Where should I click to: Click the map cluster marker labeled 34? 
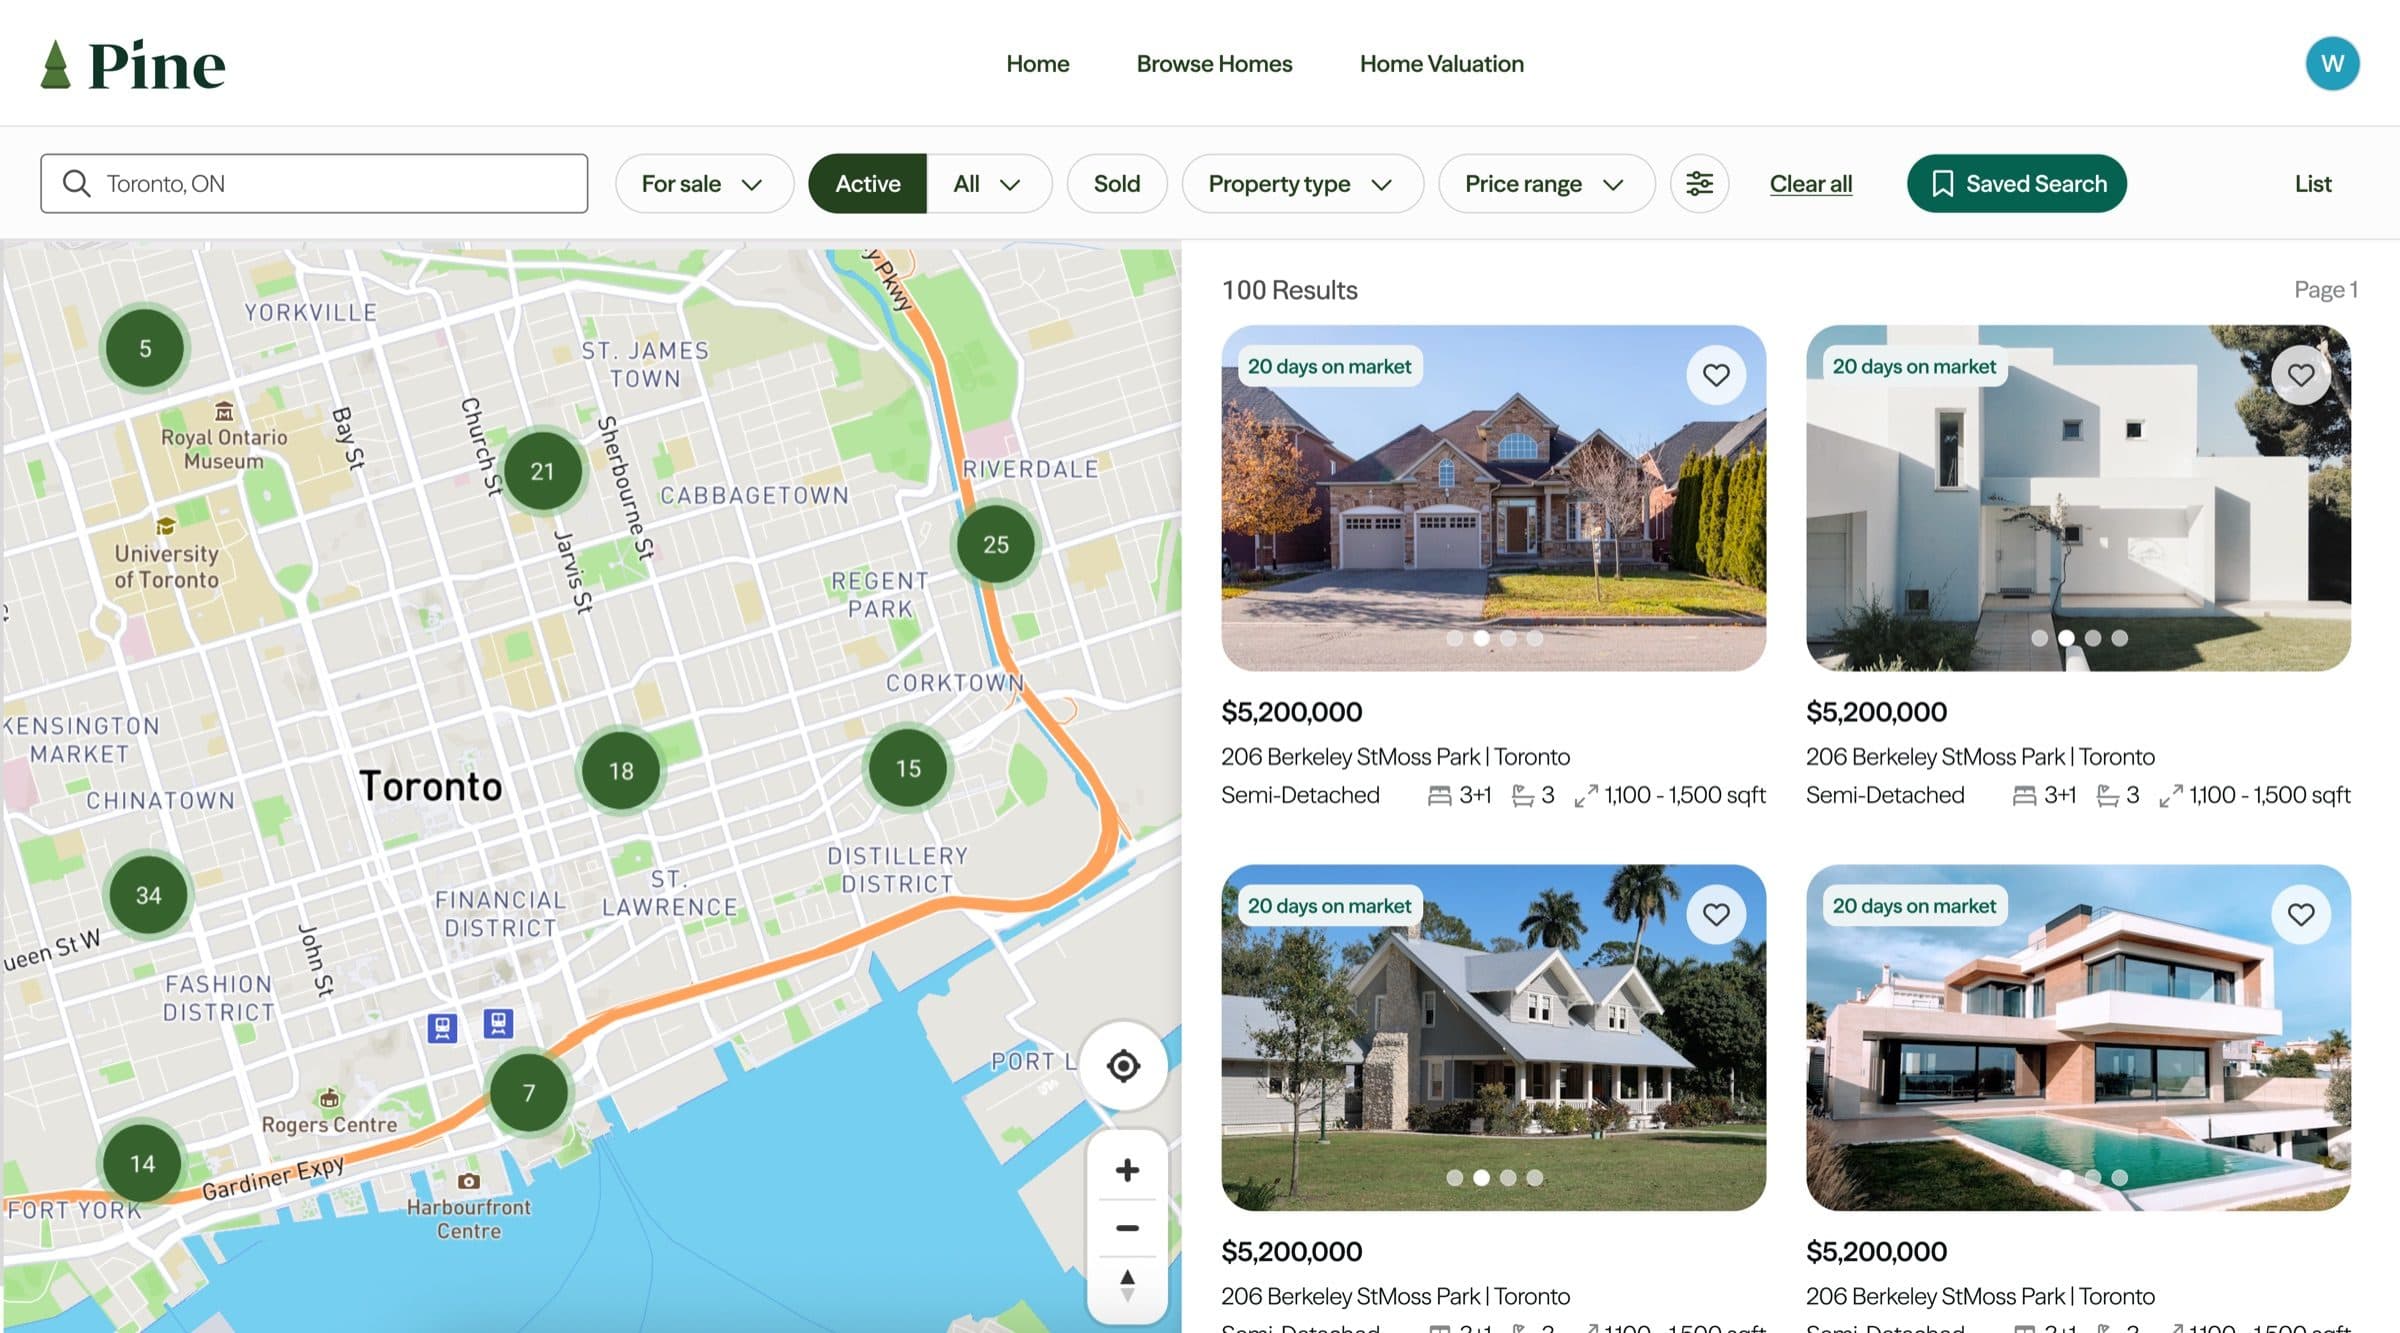[148, 895]
